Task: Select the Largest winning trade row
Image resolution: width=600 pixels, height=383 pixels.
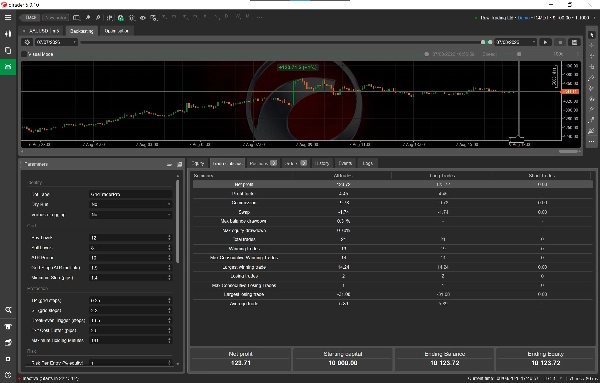Action: tap(392, 267)
